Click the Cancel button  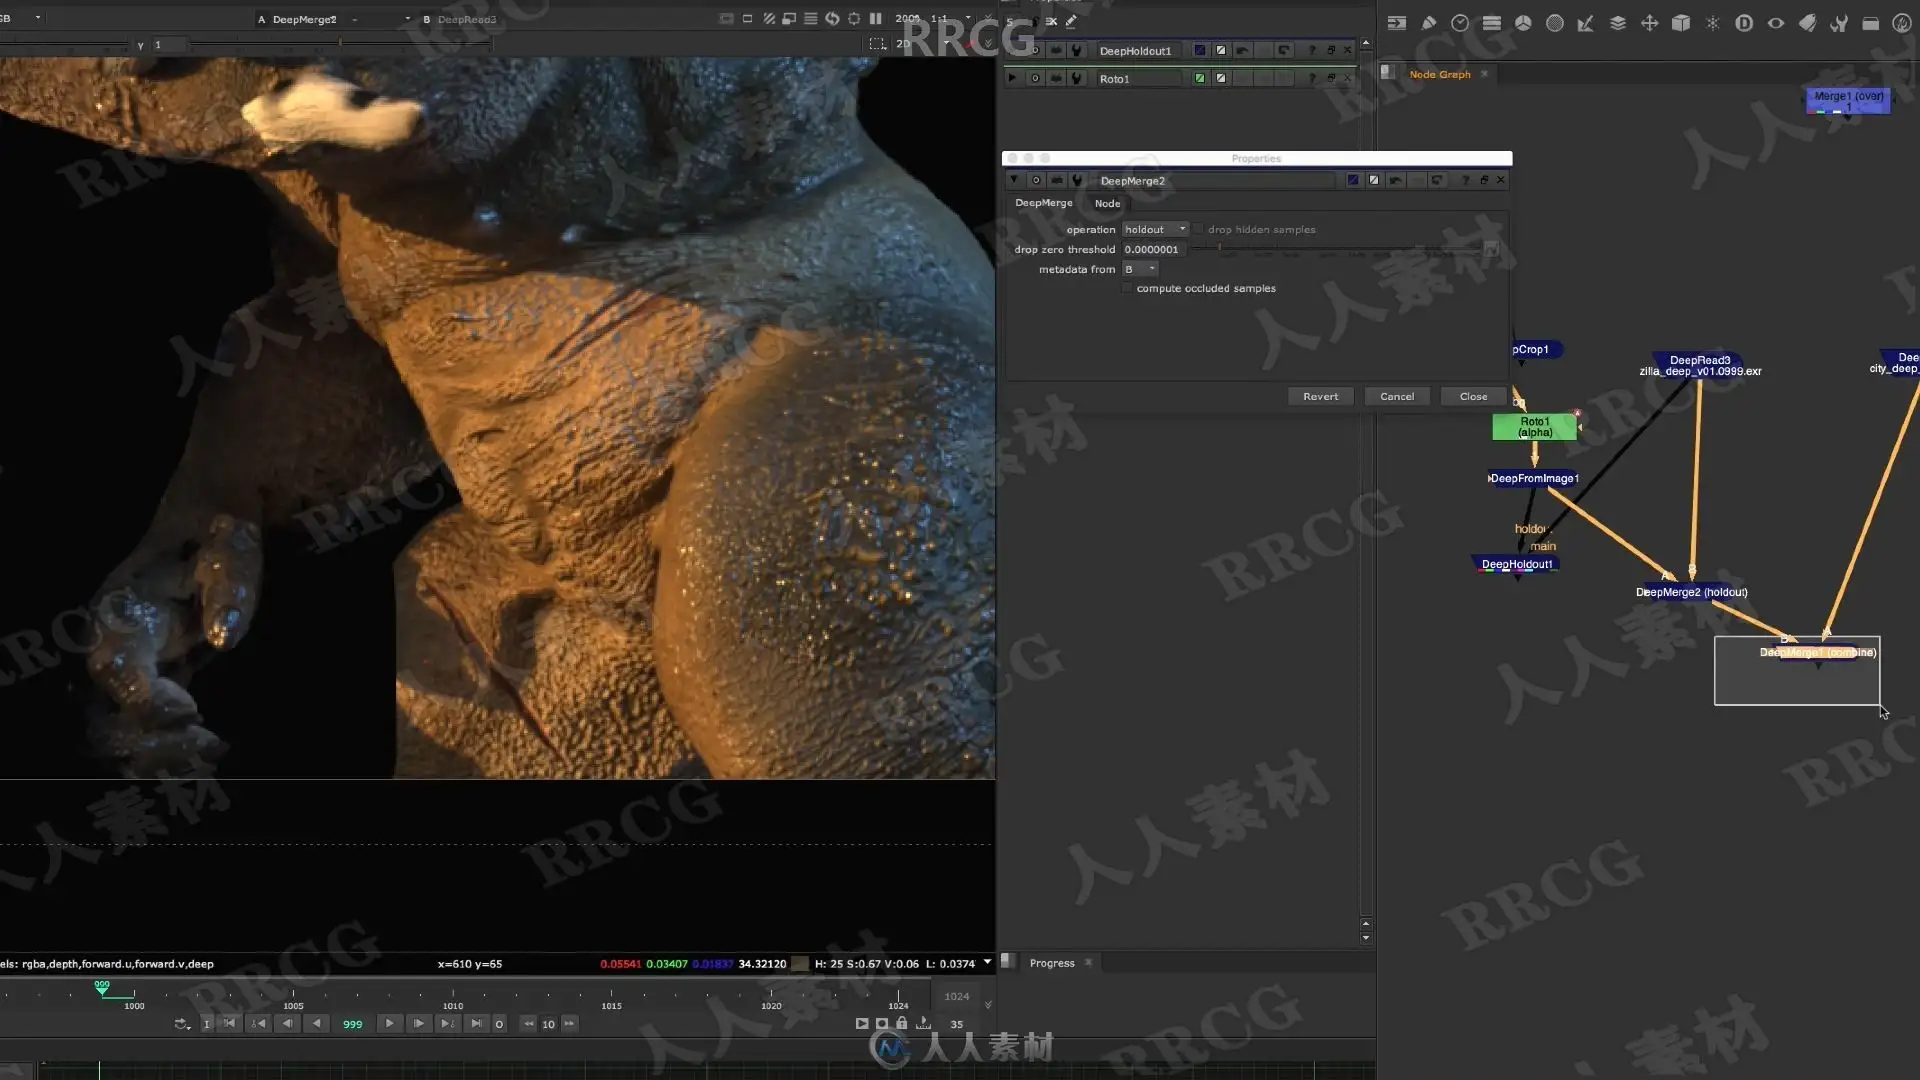(1397, 396)
